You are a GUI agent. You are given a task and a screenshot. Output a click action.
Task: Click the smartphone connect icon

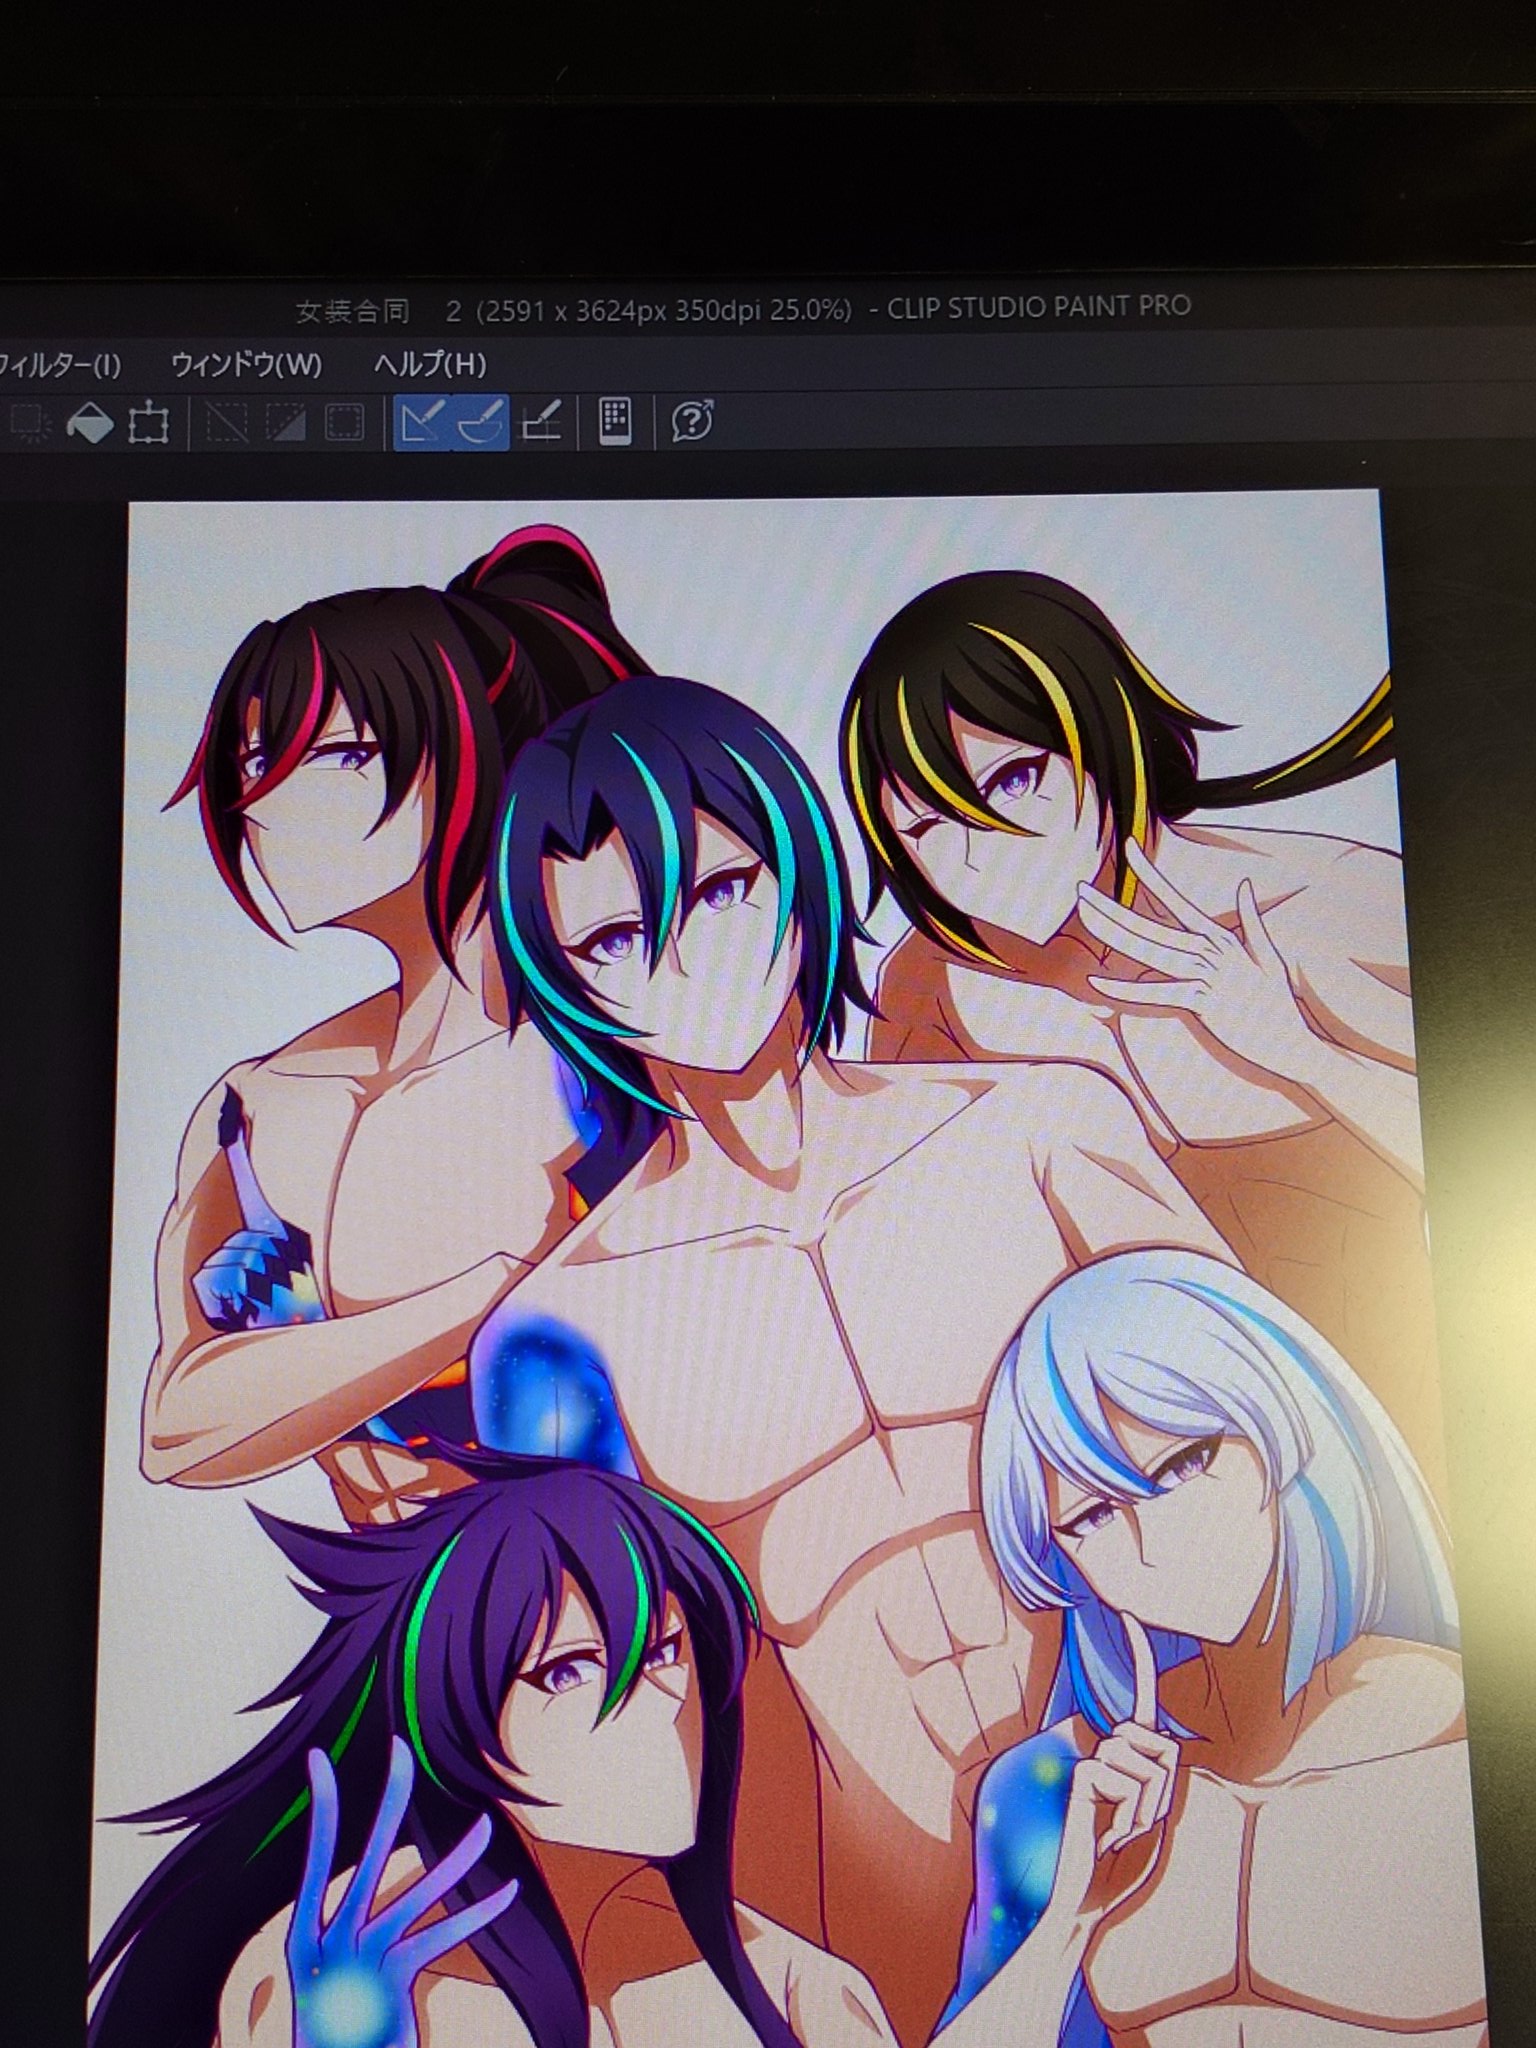point(615,421)
